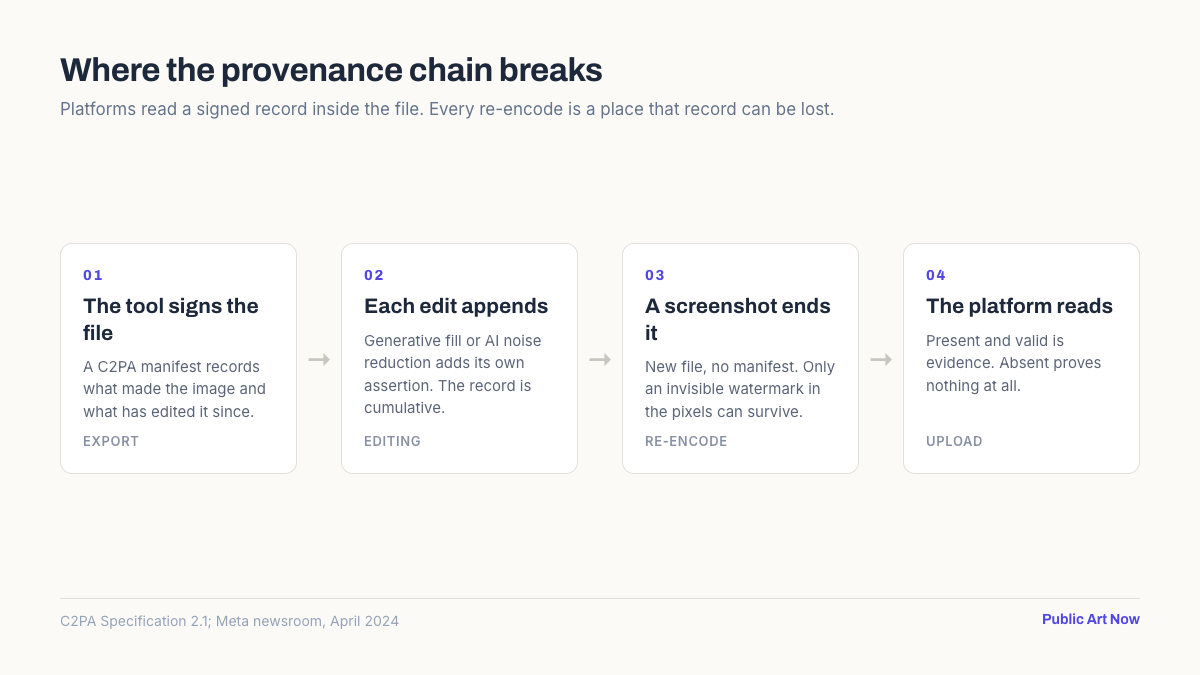Click the subtitle about re-encoding losing records

pos(447,109)
